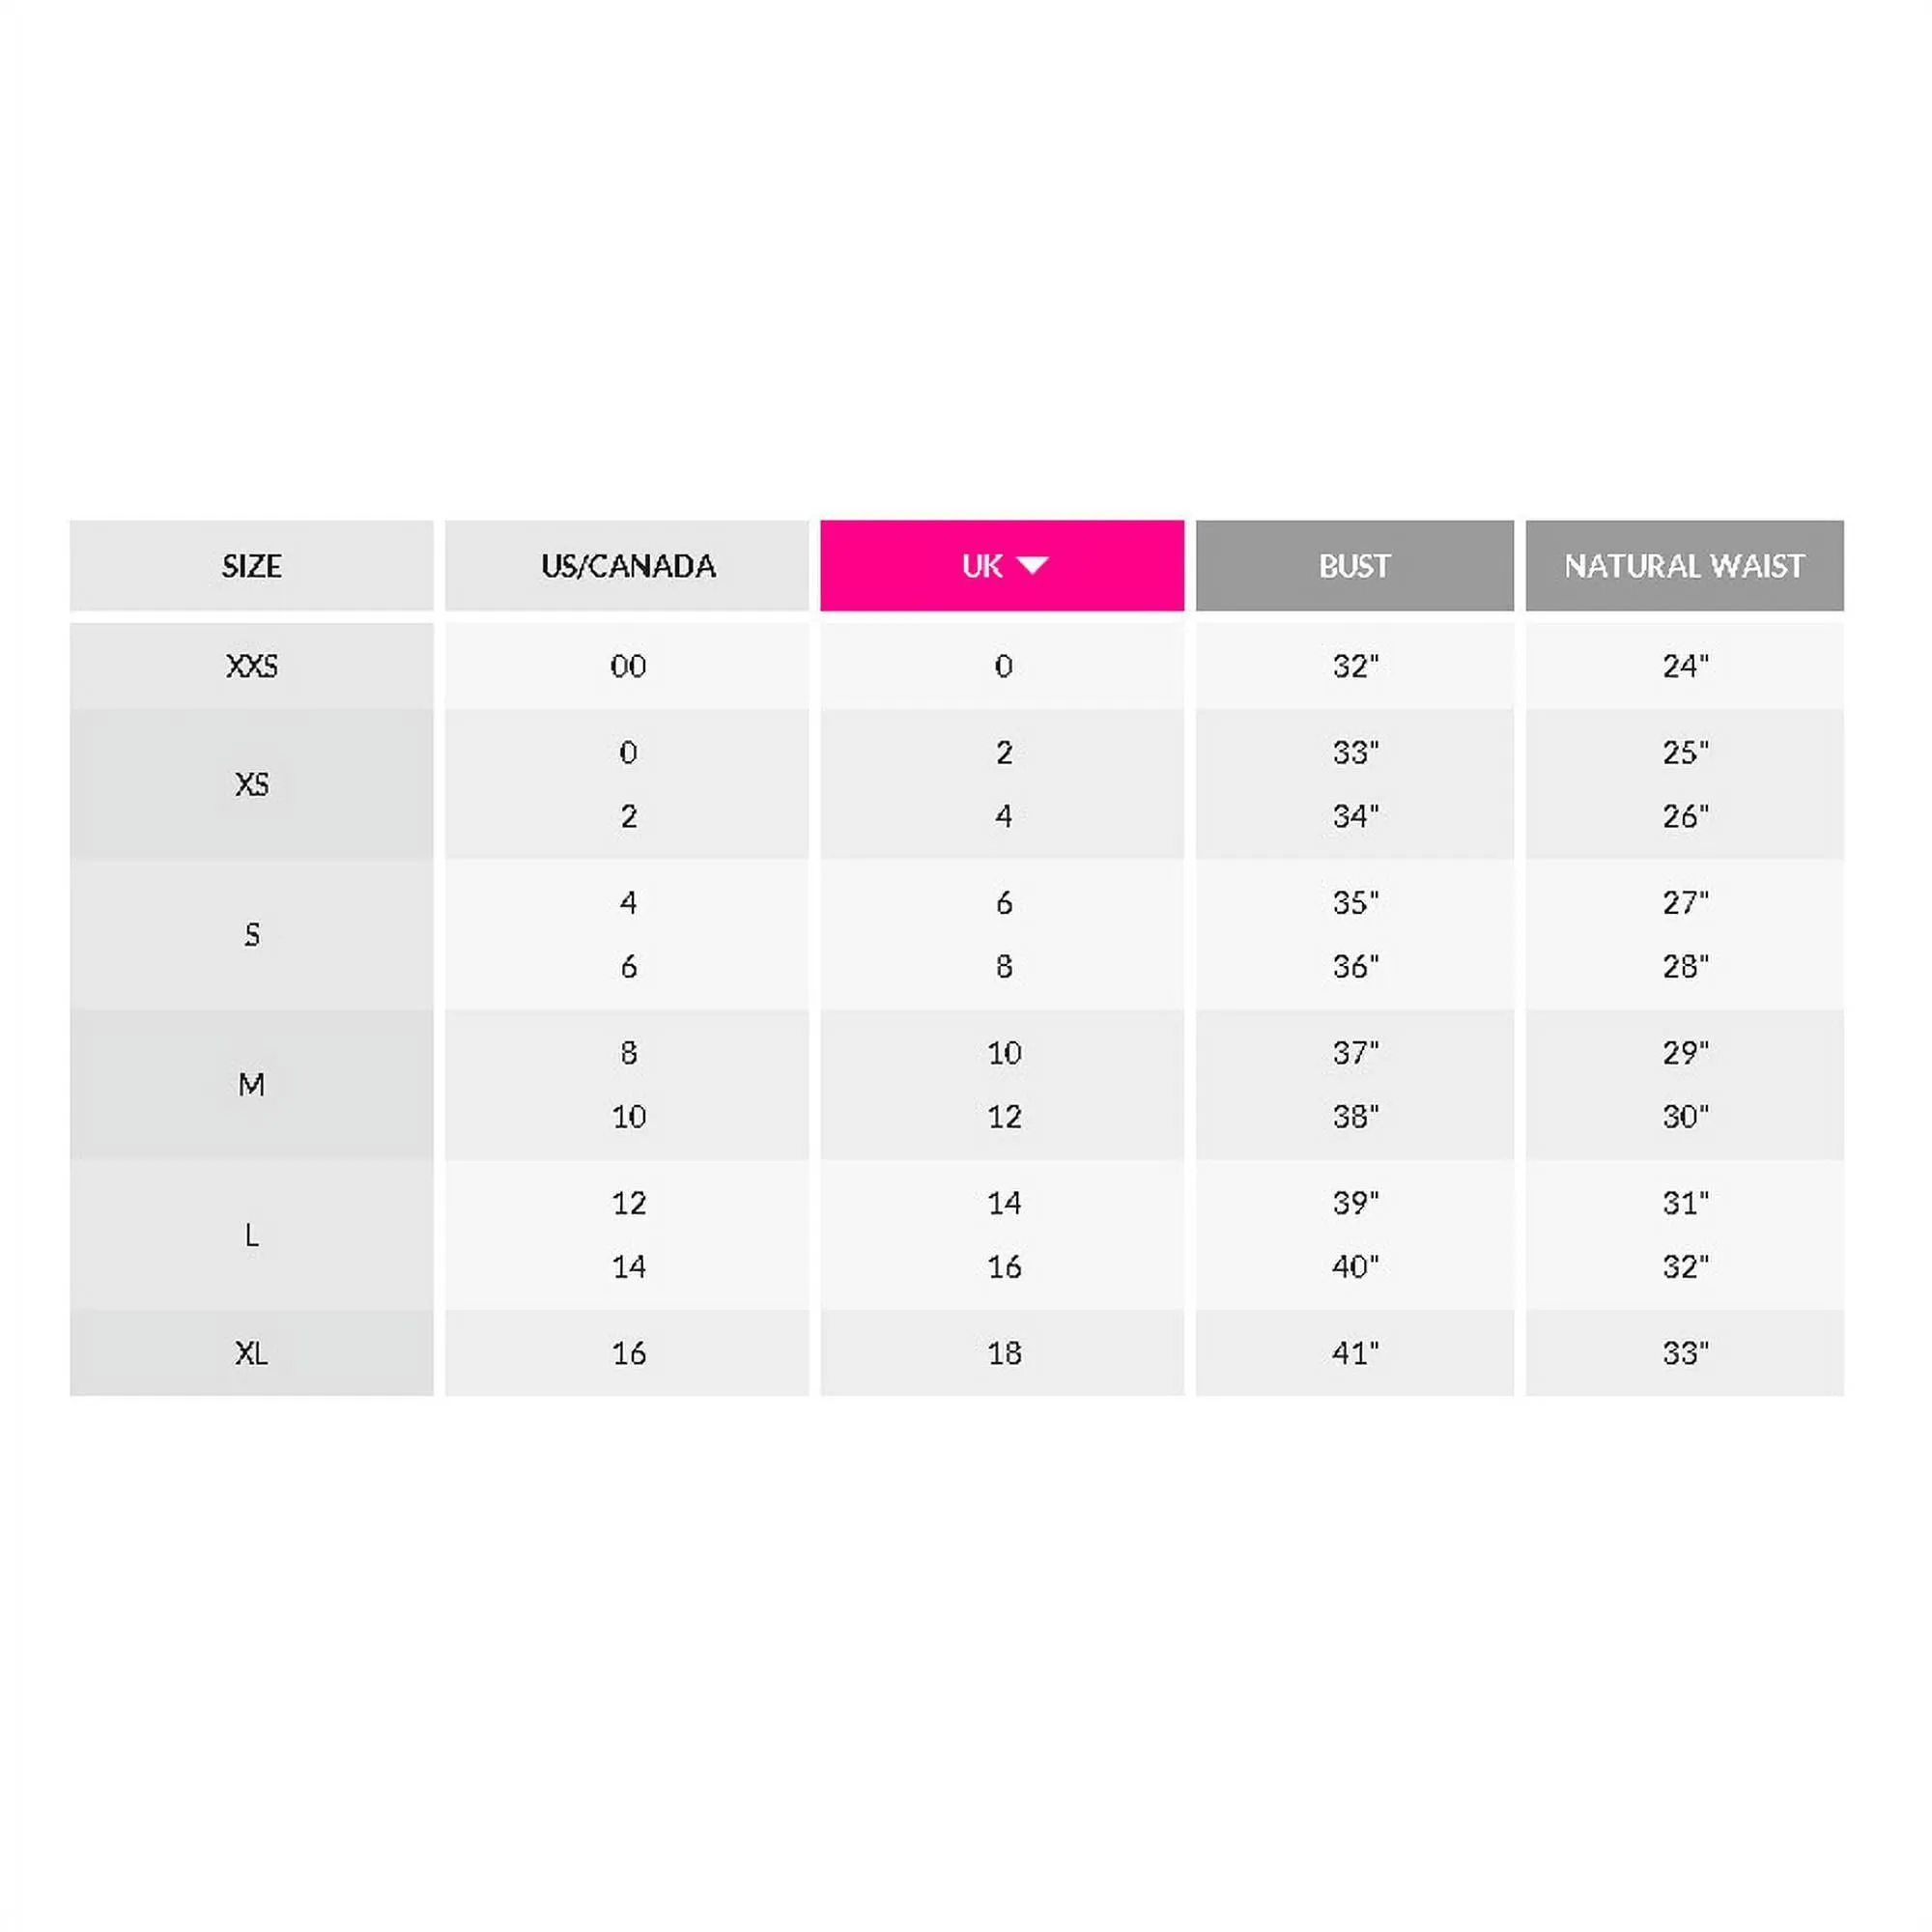Click the 32" bust measurement
This screenshot has width=1932, height=1932.
click(1355, 666)
